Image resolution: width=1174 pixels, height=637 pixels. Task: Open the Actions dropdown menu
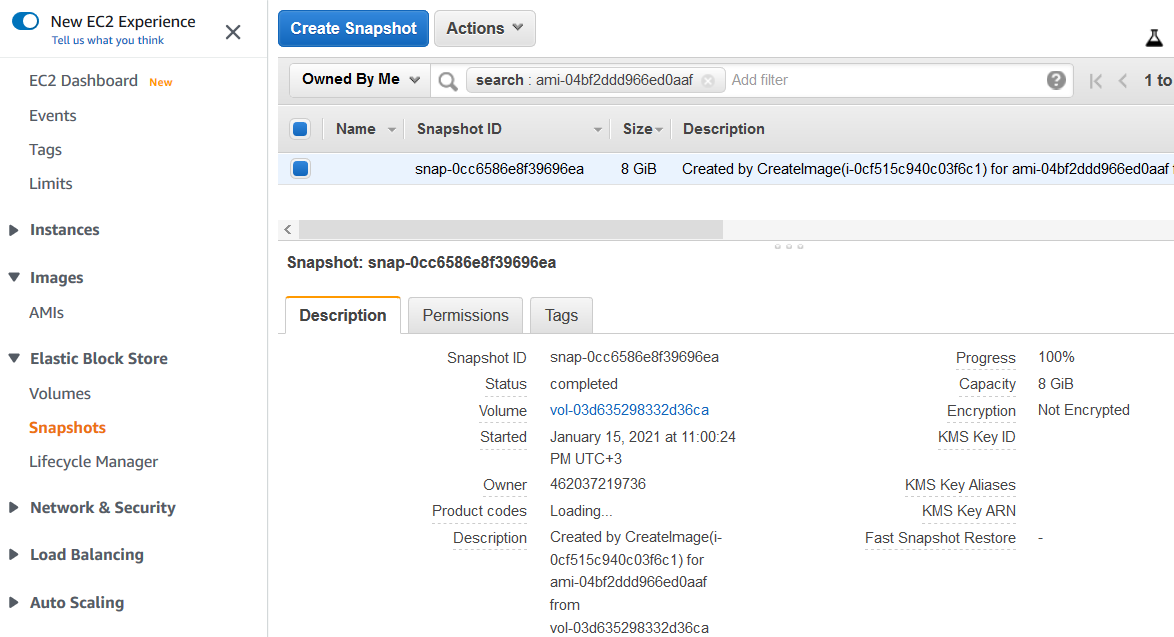pyautogui.click(x=484, y=28)
